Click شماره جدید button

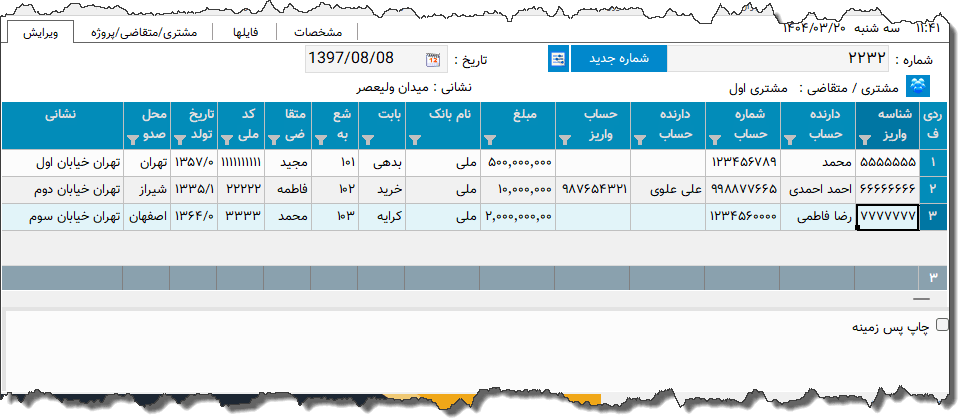coord(619,59)
